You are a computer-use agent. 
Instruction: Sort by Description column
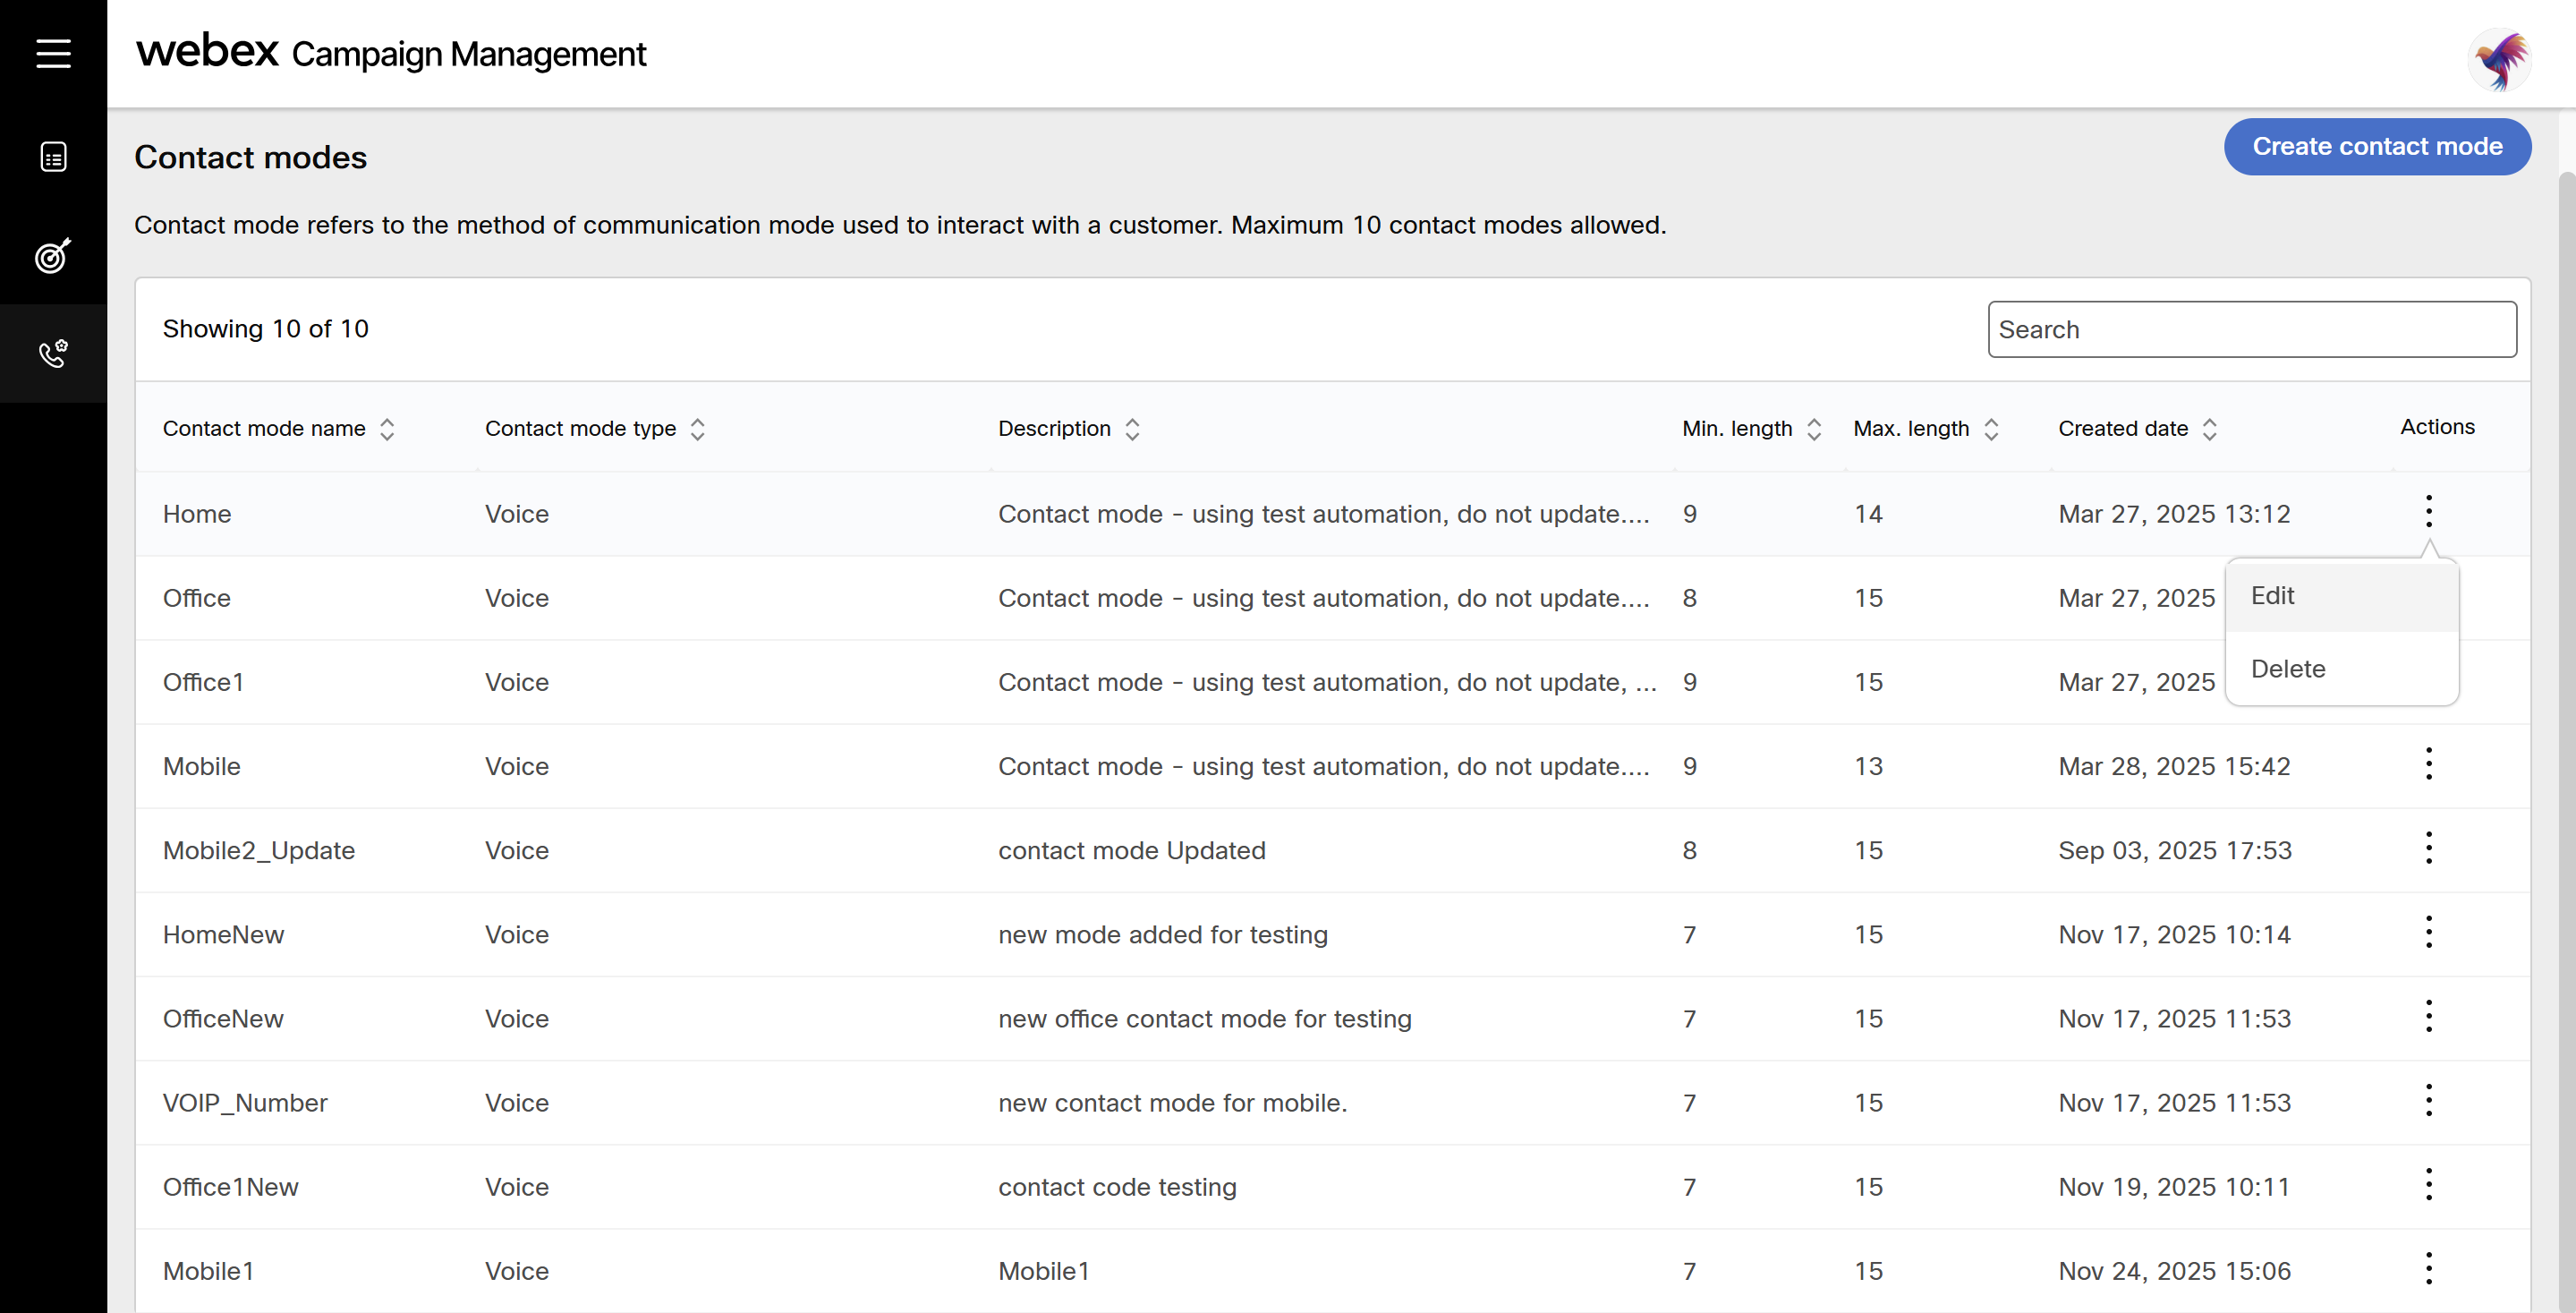[x=1132, y=429]
